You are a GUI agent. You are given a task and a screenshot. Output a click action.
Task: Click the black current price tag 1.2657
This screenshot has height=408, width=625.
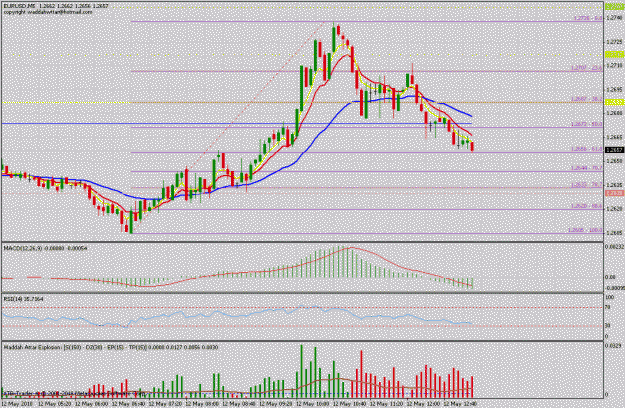(614, 150)
